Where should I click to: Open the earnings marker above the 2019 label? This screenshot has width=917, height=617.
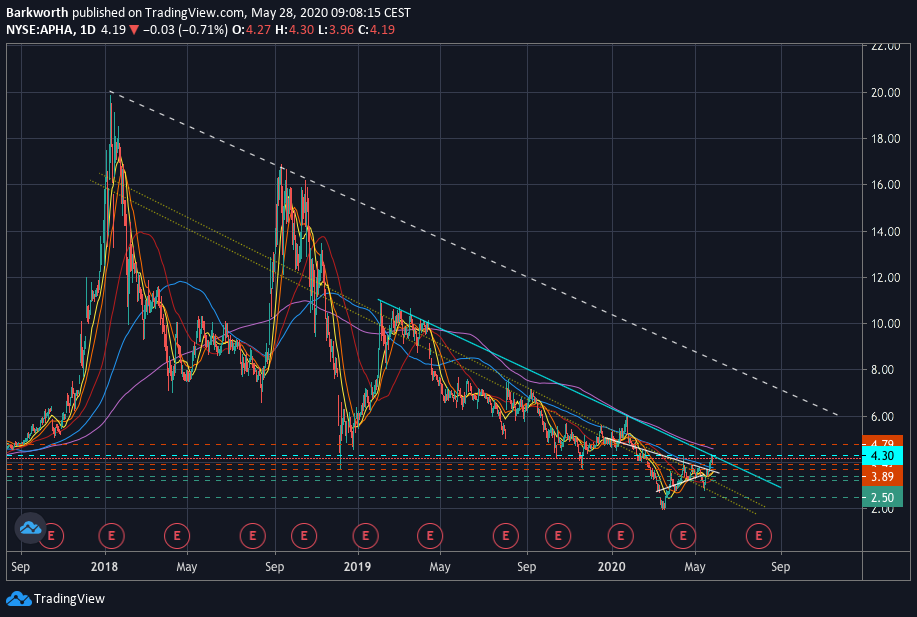366,536
